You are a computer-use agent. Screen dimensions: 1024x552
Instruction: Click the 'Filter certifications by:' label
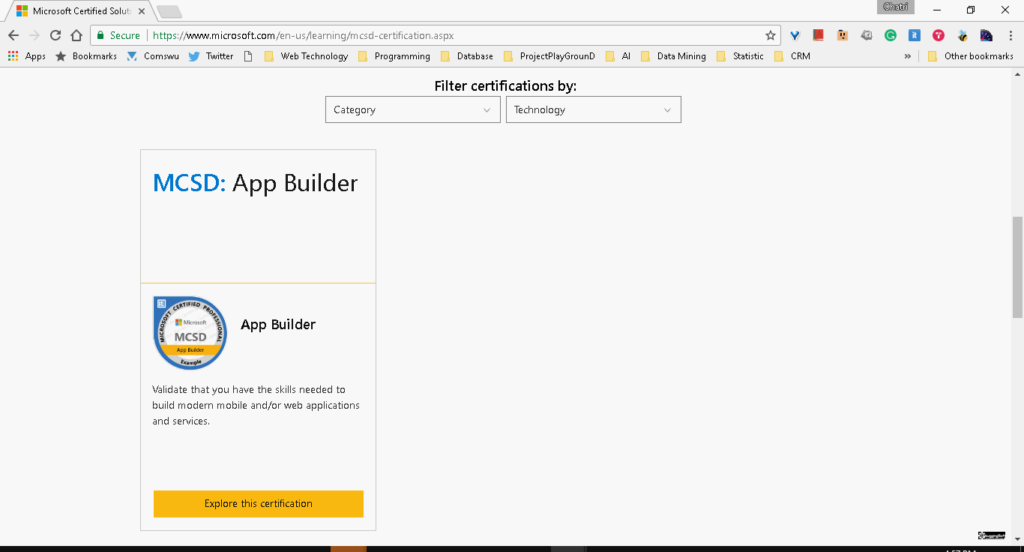505,86
